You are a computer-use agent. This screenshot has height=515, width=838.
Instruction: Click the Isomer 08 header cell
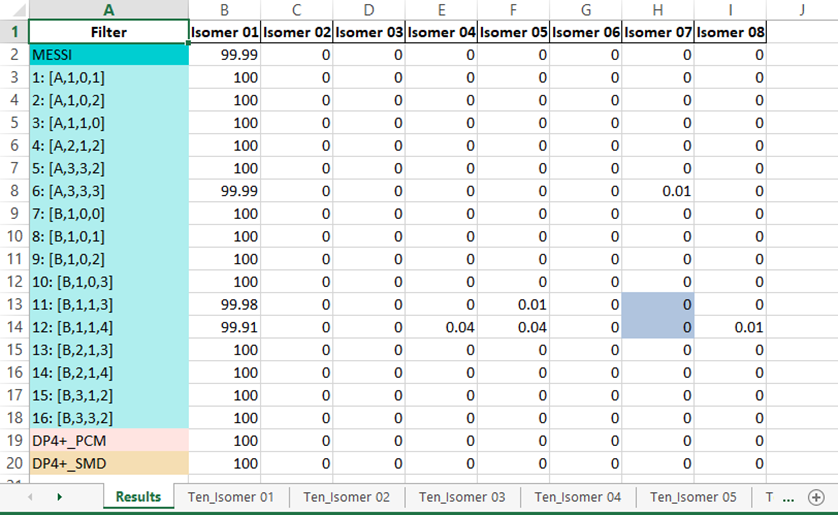point(730,32)
